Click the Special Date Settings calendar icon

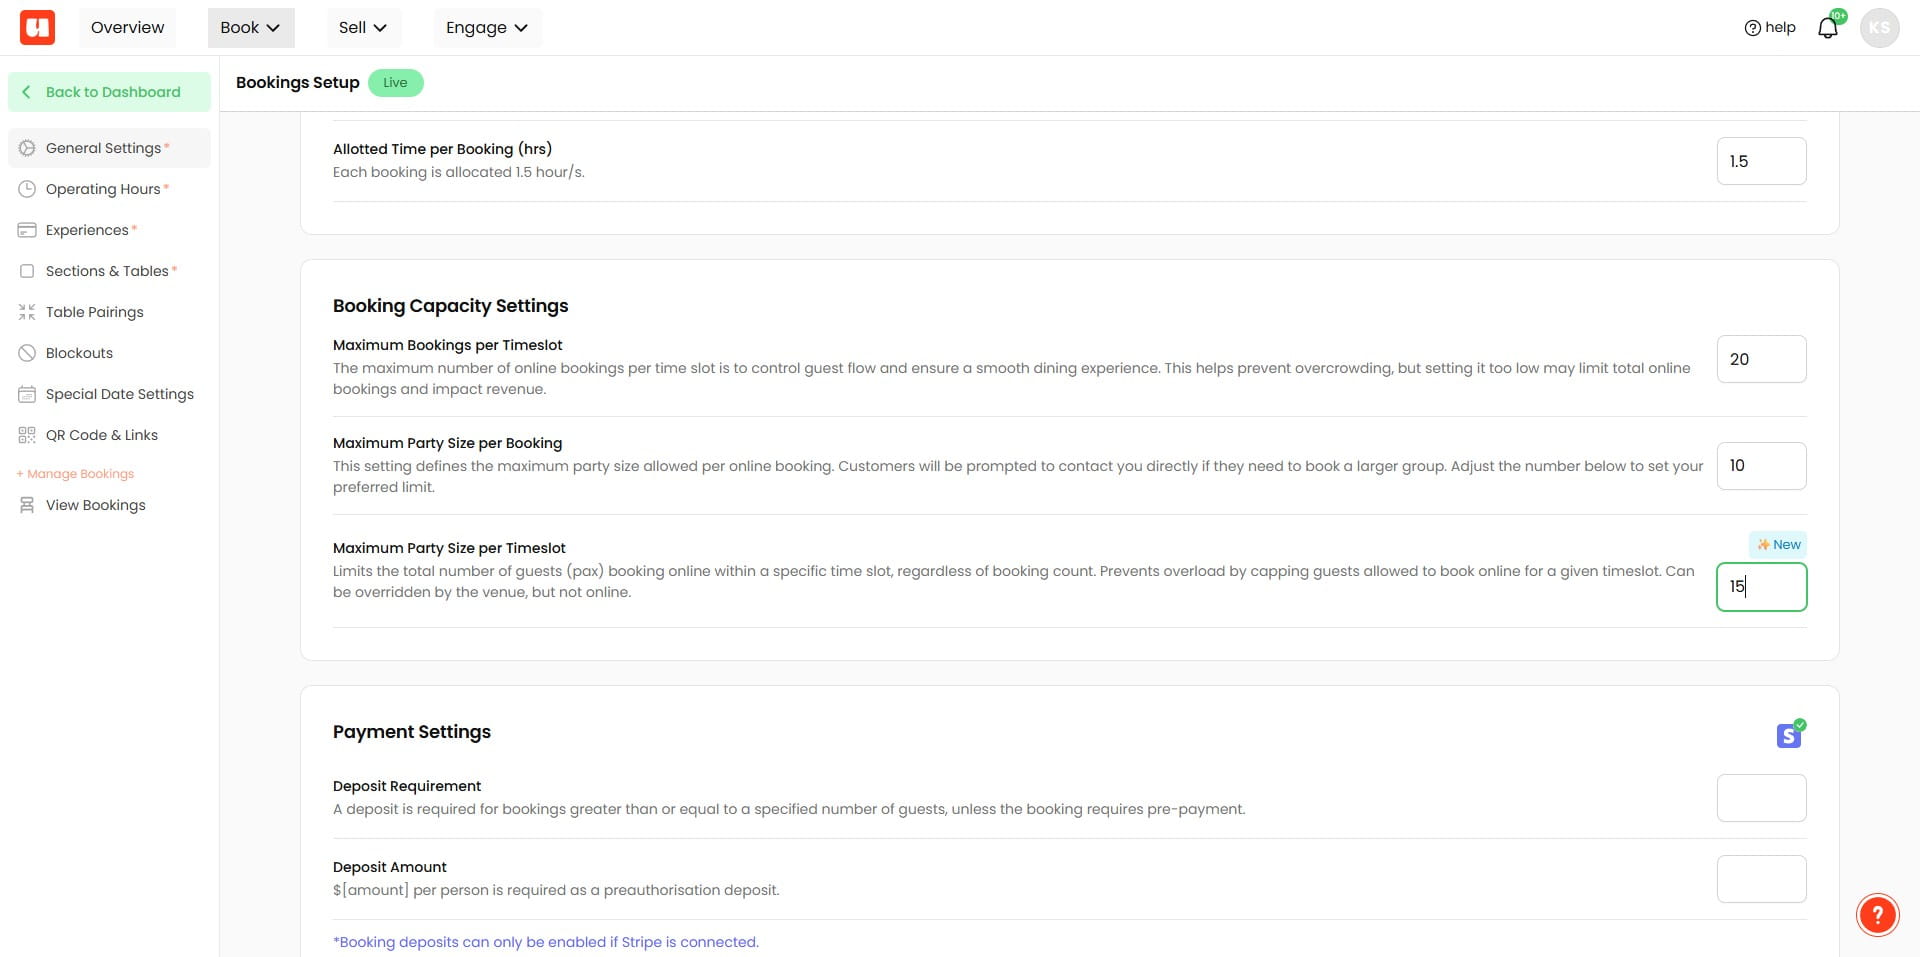pyautogui.click(x=27, y=394)
